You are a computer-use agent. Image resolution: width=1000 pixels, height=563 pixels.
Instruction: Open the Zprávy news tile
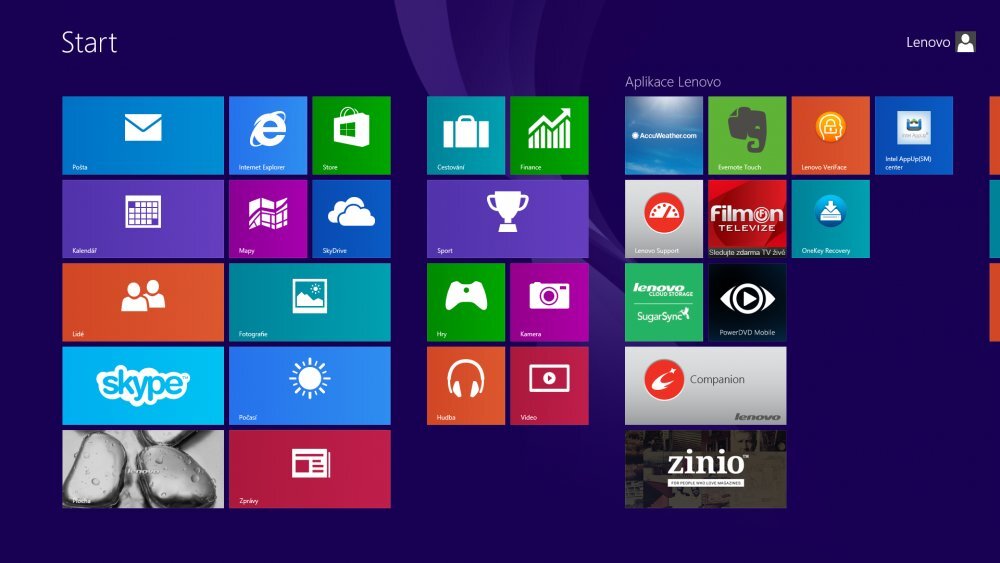click(x=310, y=469)
